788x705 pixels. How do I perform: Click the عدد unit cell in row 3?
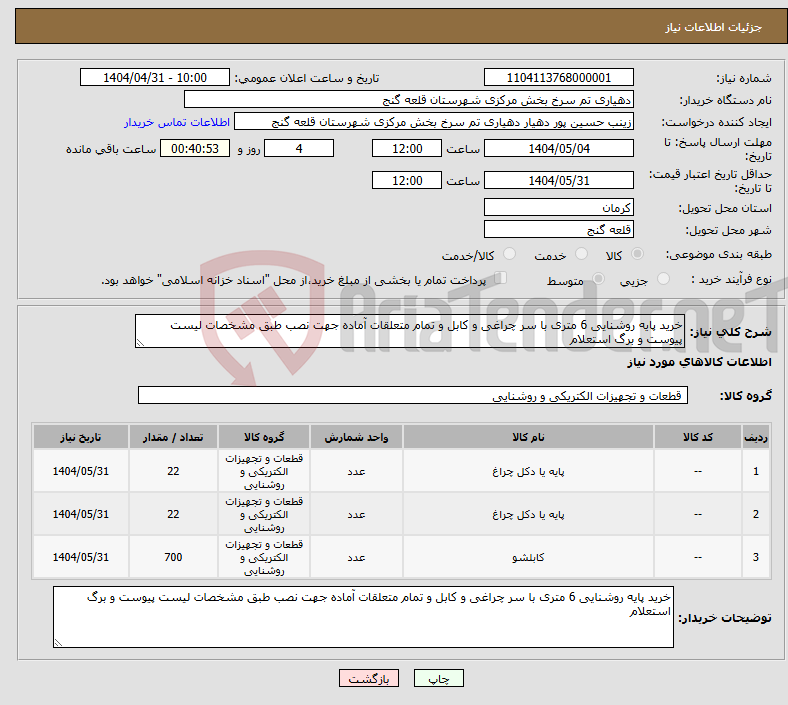pyautogui.click(x=356, y=557)
